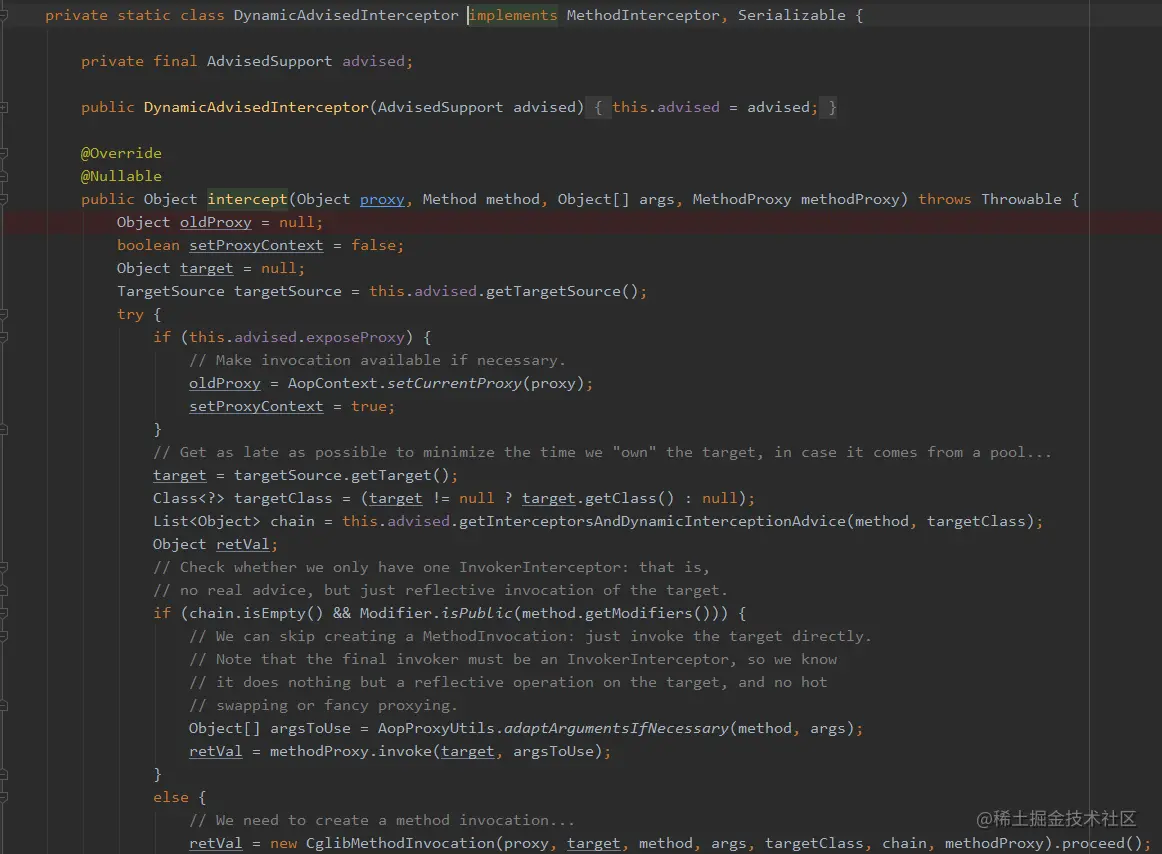This screenshot has height=854, width=1162.
Task: Click the 'Make invocation available if necessary' comment
Action: [x=377, y=360]
